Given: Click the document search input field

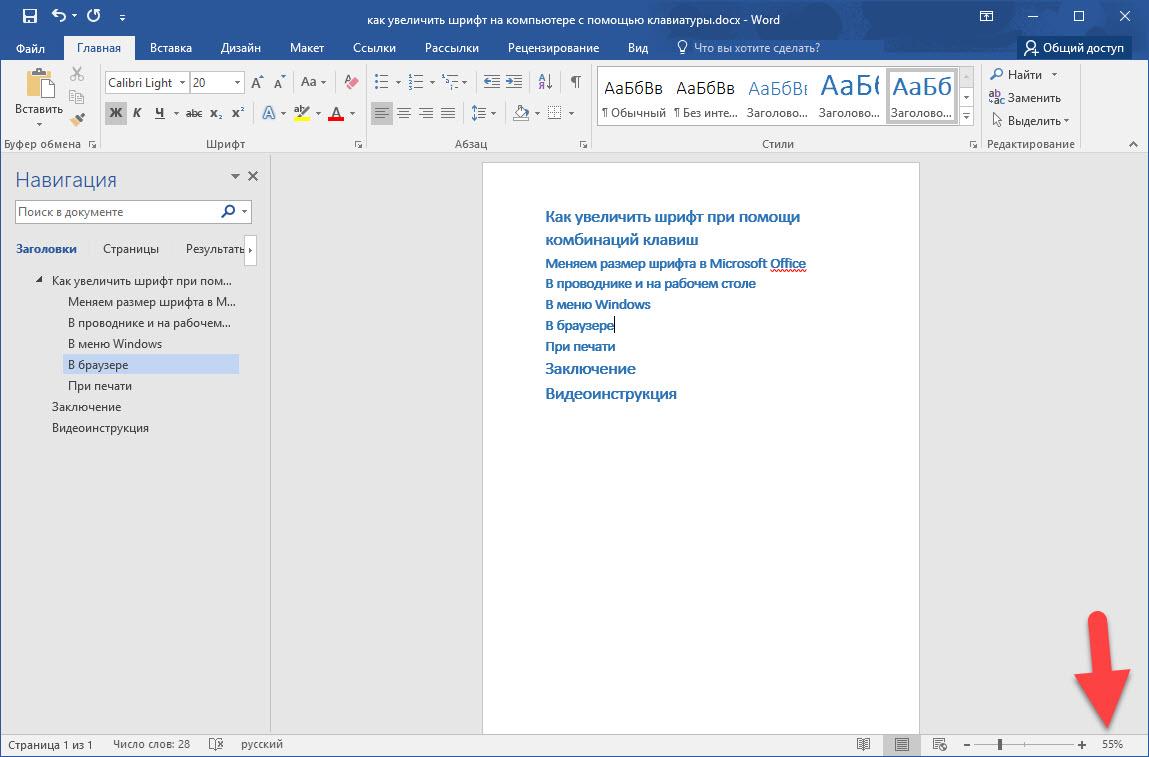Looking at the screenshot, I should pos(116,212).
